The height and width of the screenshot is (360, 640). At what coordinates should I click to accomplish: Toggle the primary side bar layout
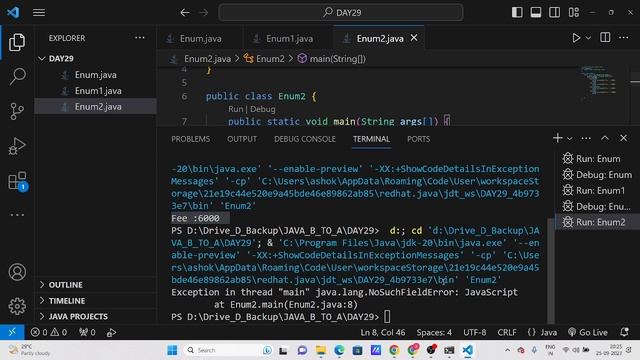pos(517,13)
